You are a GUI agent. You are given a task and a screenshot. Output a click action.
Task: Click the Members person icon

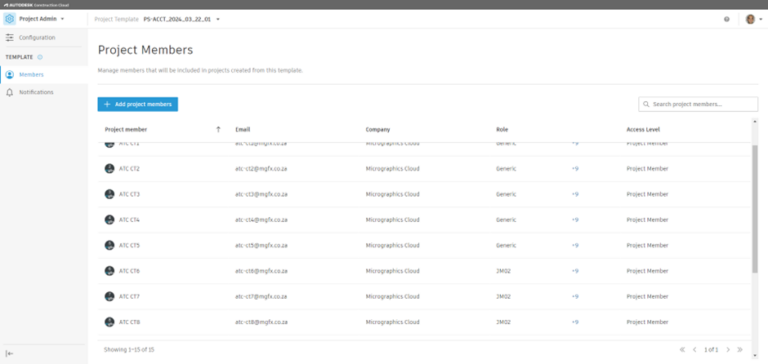tap(9, 75)
